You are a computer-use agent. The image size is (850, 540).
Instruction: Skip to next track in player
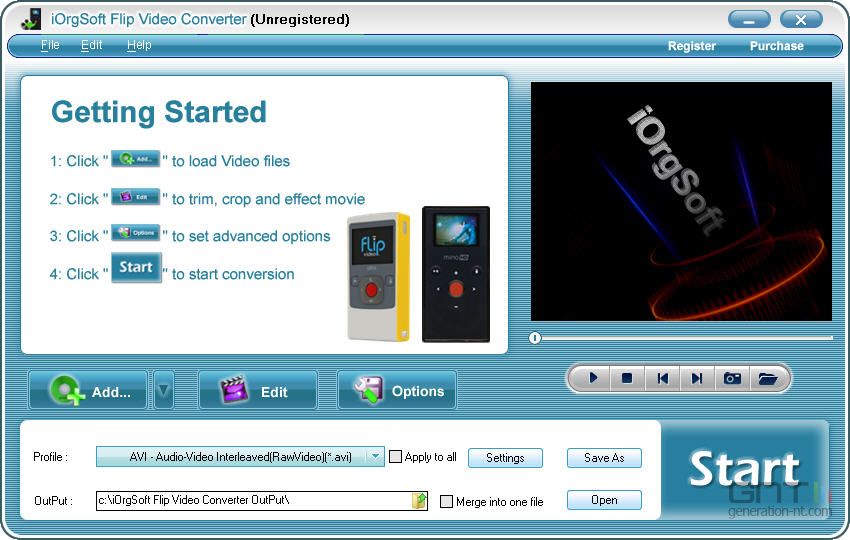pos(697,378)
